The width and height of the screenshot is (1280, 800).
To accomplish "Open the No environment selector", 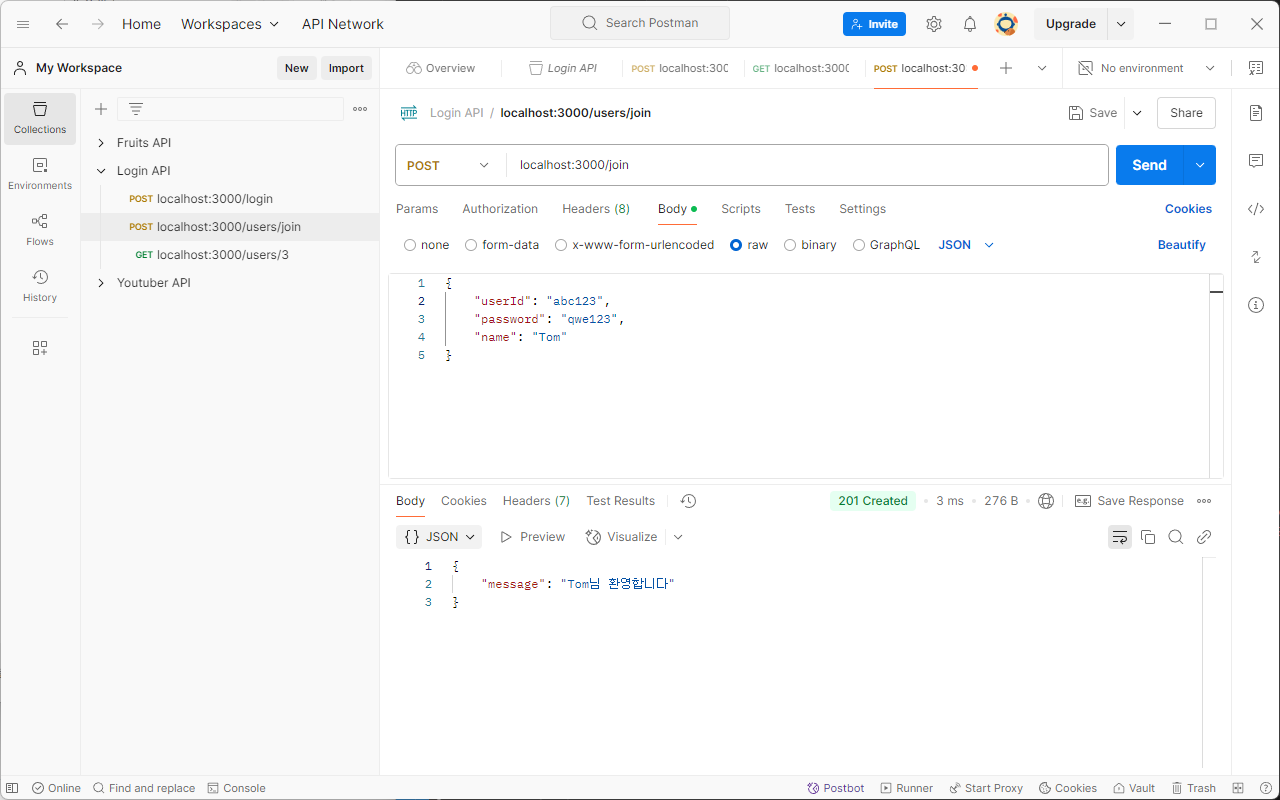I will 1146,68.
